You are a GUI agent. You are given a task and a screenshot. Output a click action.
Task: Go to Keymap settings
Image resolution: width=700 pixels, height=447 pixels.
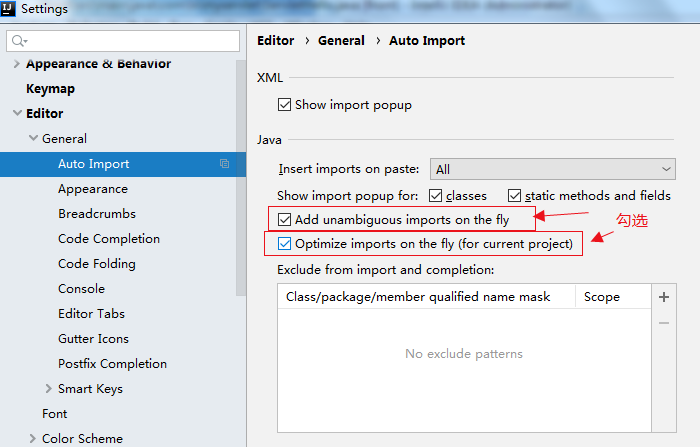click(50, 89)
